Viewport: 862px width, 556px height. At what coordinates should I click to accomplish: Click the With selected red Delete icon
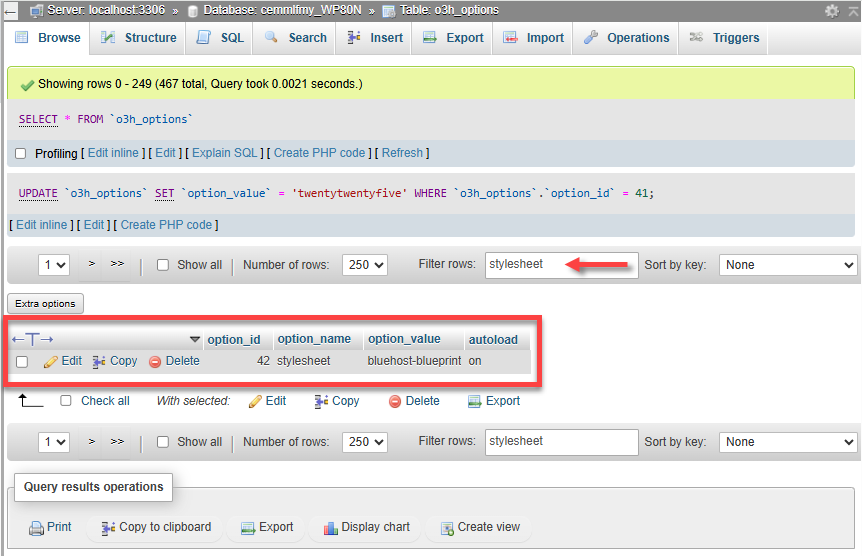pyautogui.click(x=395, y=401)
